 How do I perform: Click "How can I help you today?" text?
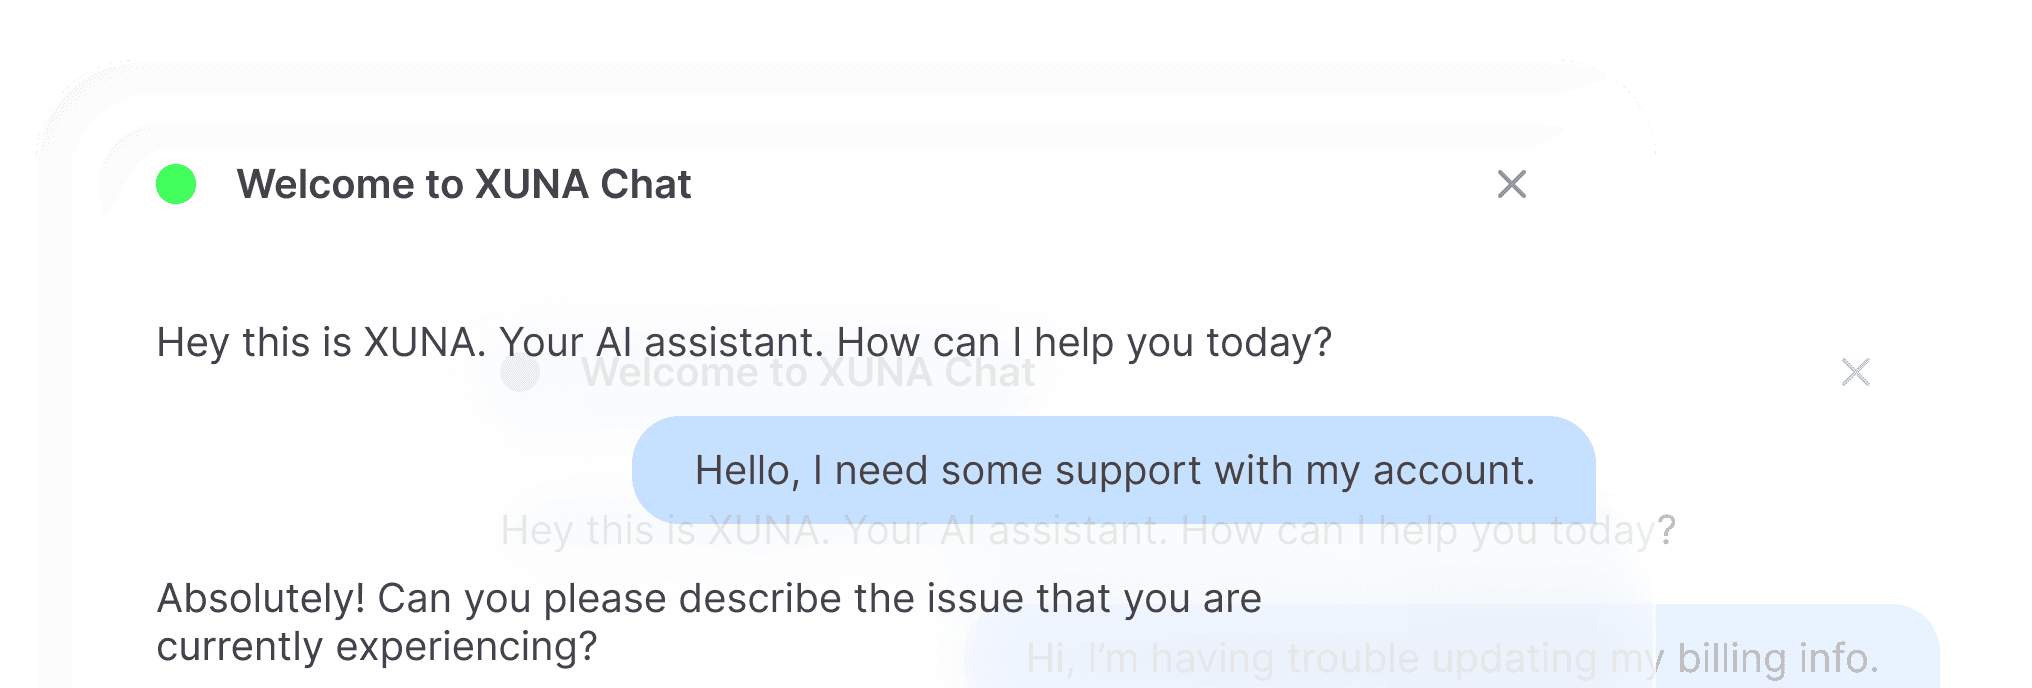click(x=1084, y=342)
